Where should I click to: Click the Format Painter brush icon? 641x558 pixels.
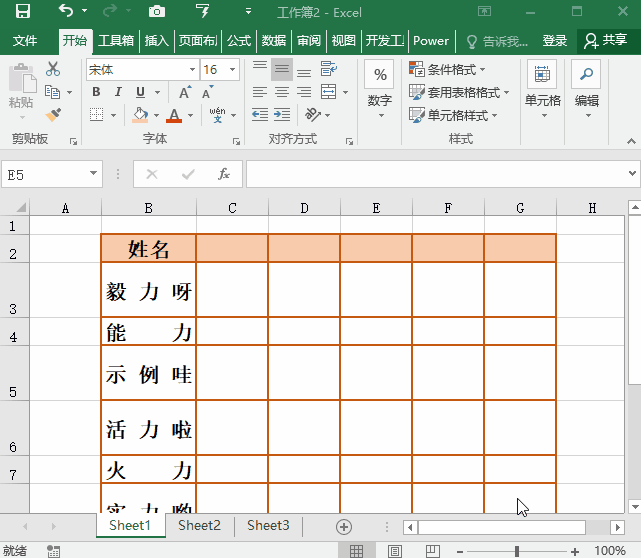click(x=53, y=115)
